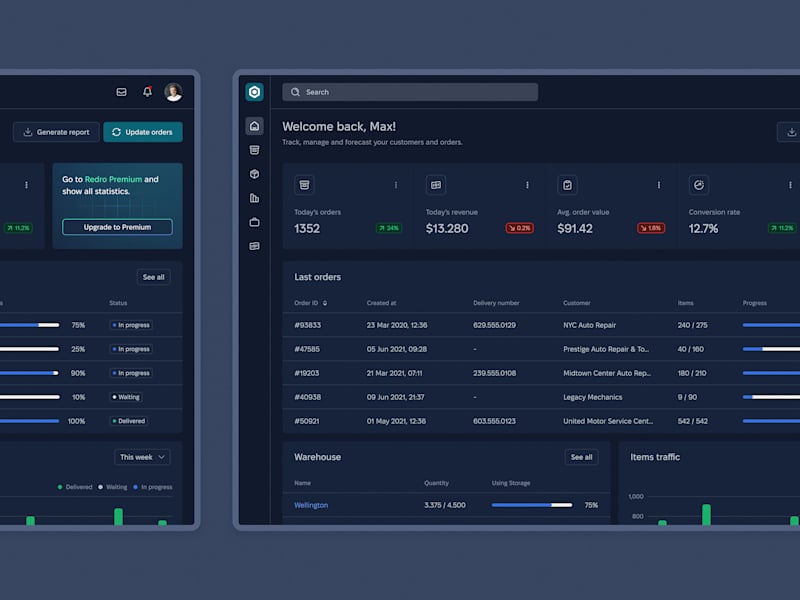Click customer NYC Auto Repair
This screenshot has height=600, width=800.
pyautogui.click(x=589, y=325)
